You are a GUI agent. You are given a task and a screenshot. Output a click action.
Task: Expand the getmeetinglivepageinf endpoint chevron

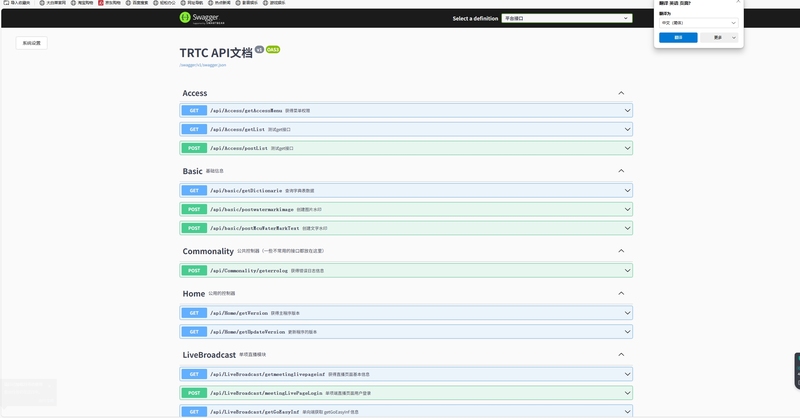[627, 374]
